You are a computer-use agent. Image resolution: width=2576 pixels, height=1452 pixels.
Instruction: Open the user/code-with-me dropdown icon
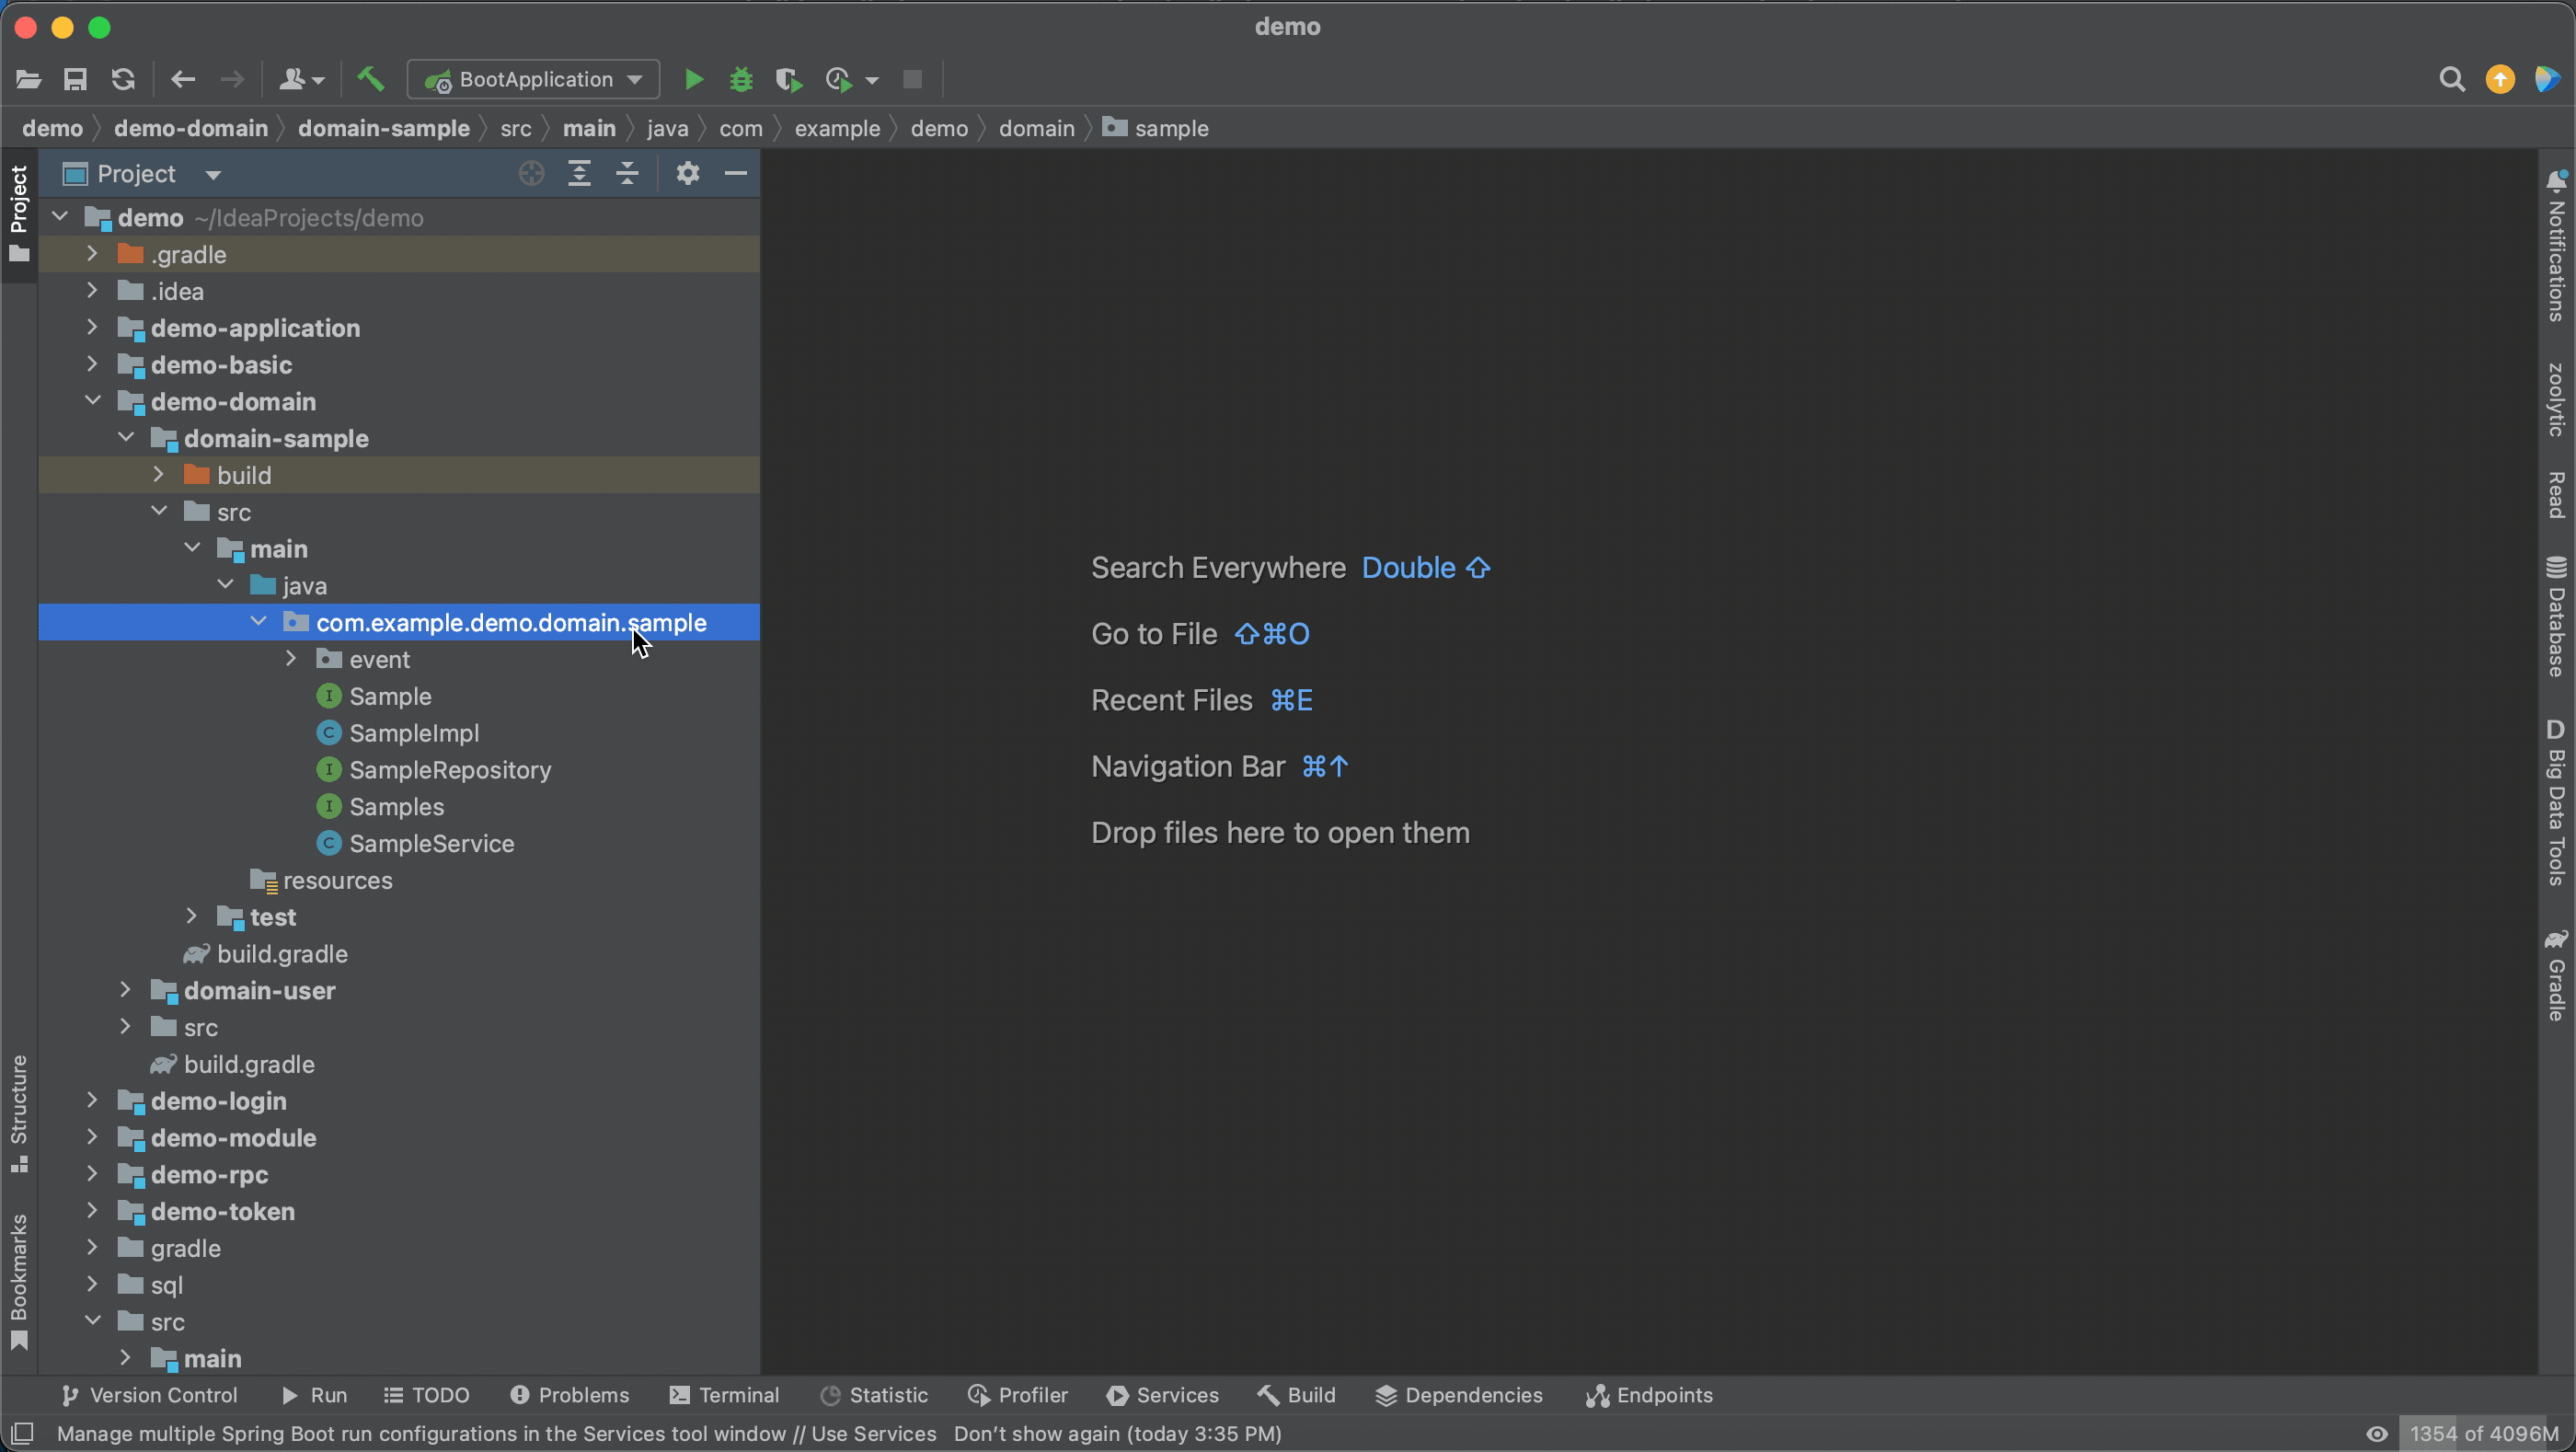pyautogui.click(x=301, y=79)
